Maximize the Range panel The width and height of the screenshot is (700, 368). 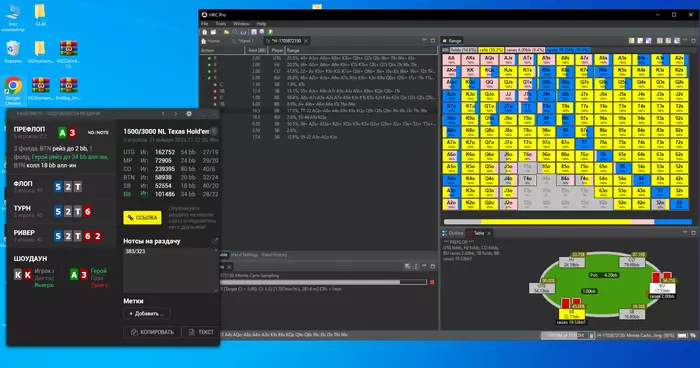[x=694, y=41]
